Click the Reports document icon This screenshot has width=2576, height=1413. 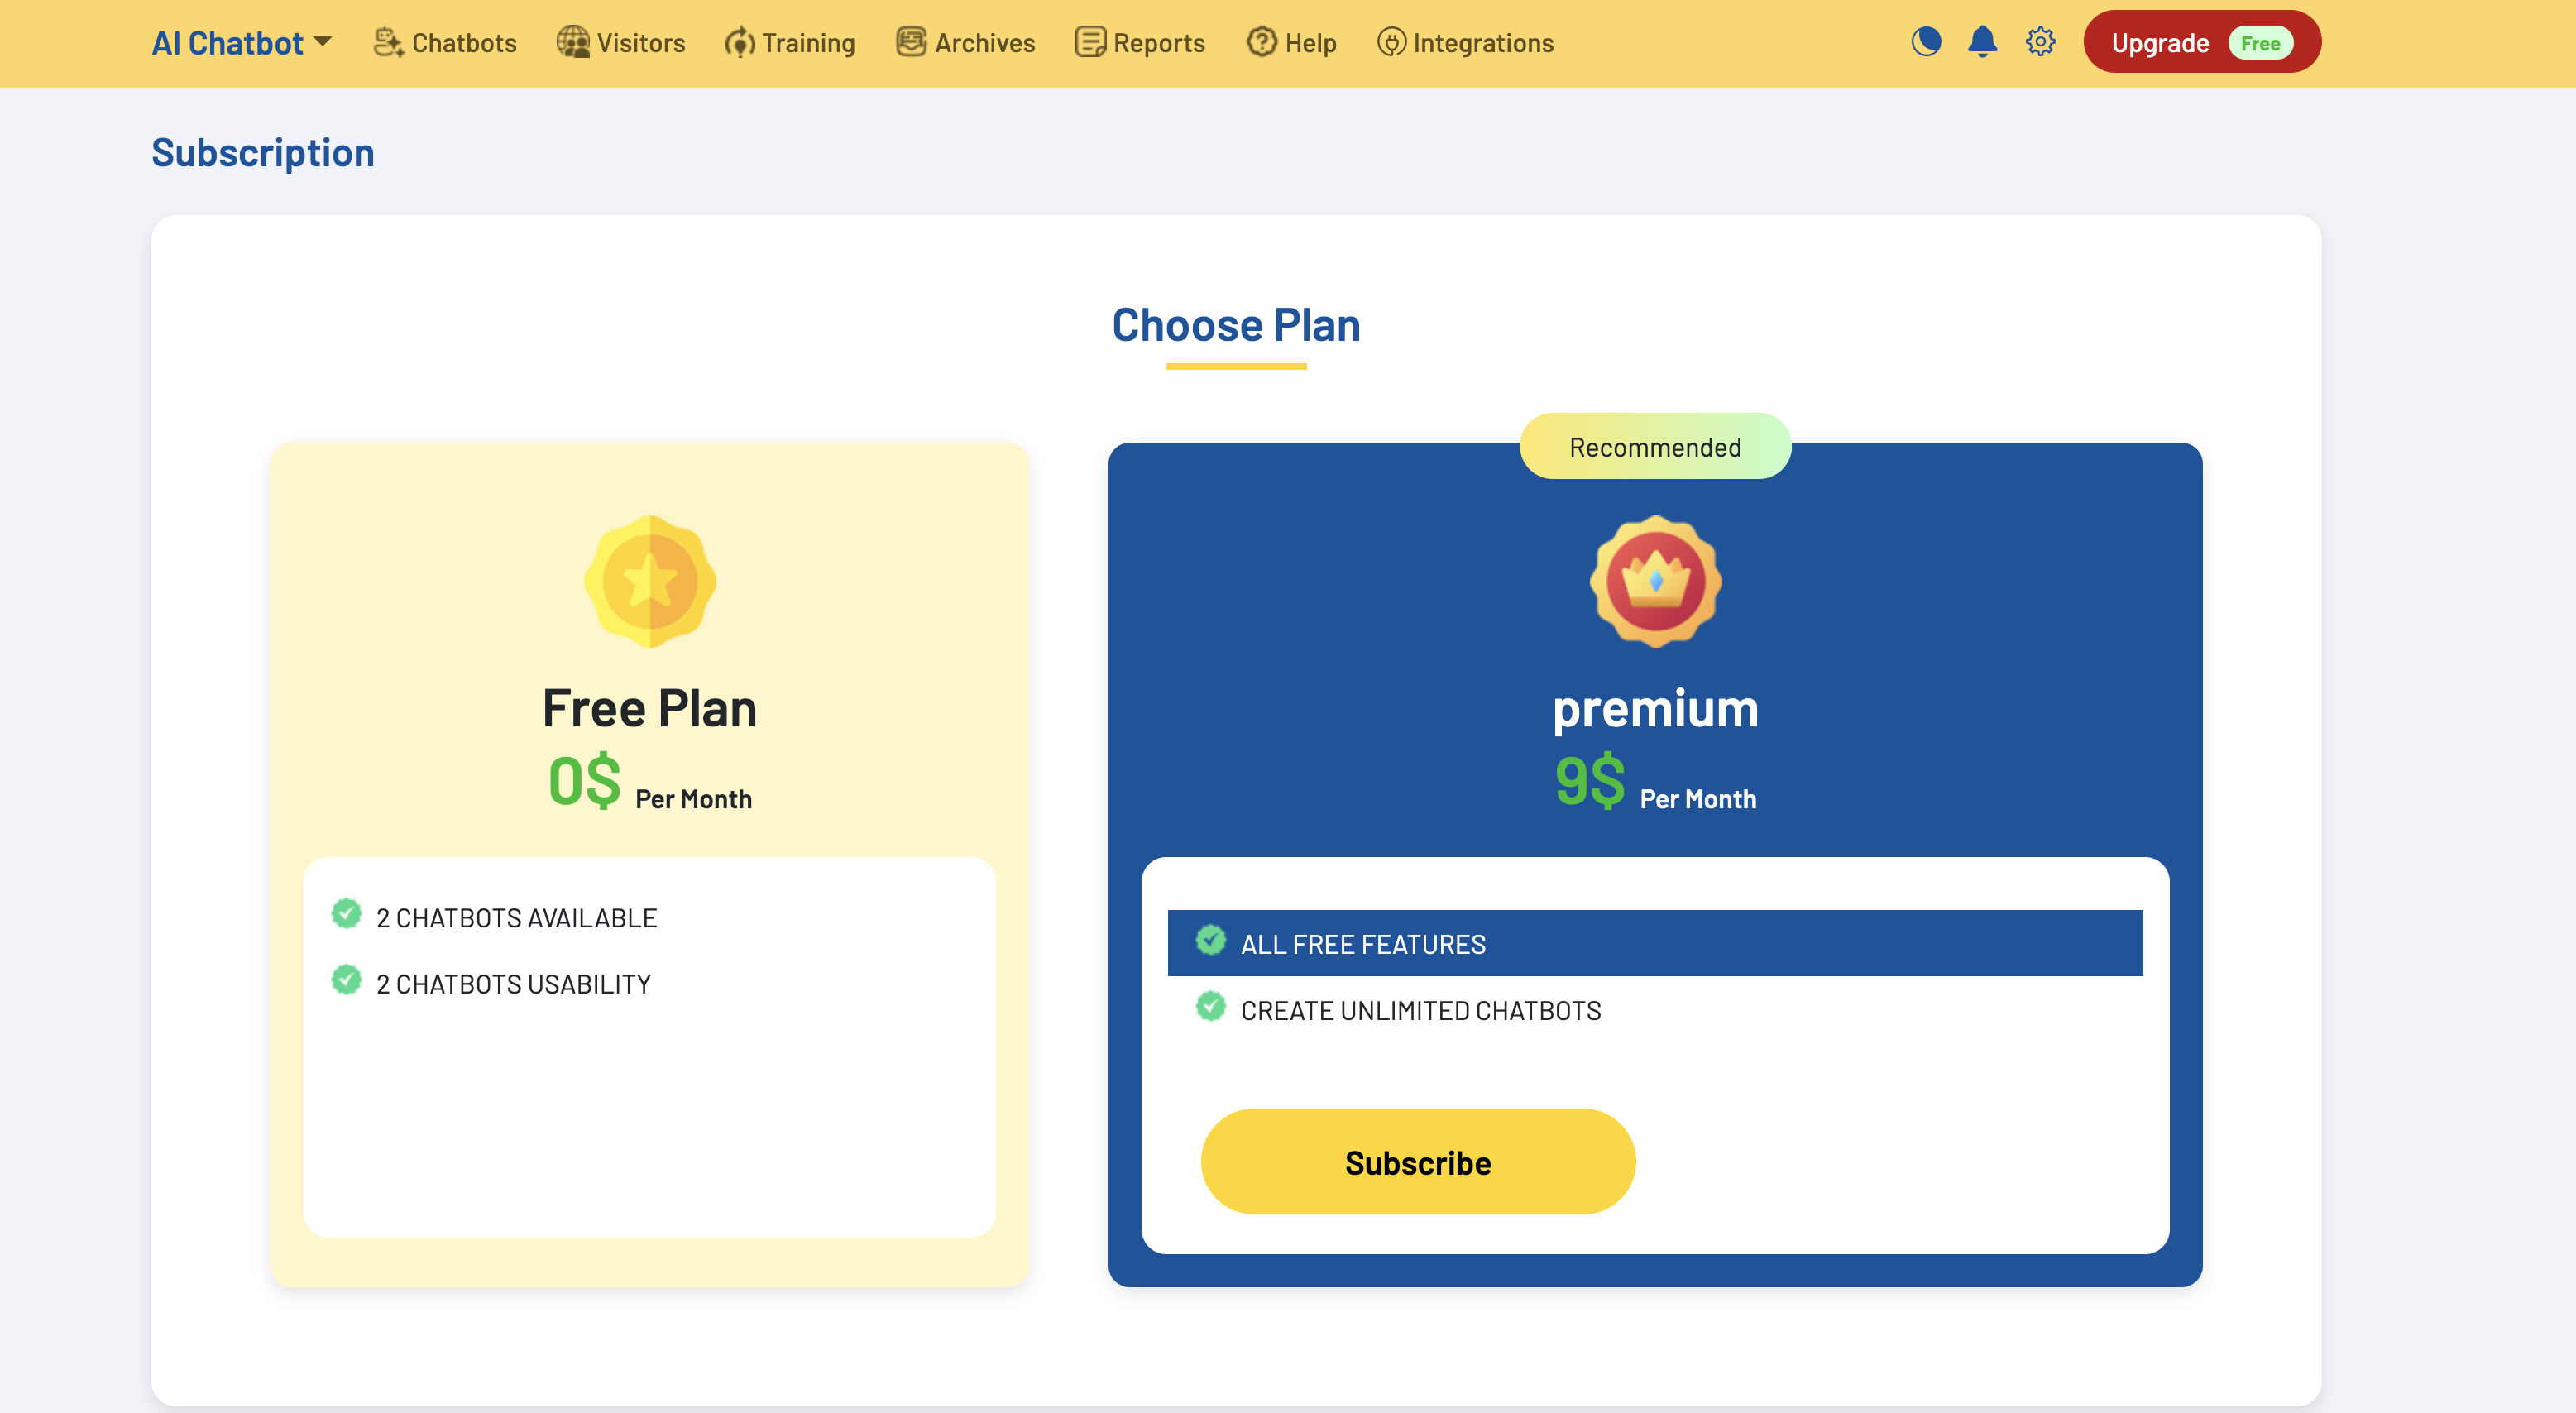click(x=1090, y=42)
